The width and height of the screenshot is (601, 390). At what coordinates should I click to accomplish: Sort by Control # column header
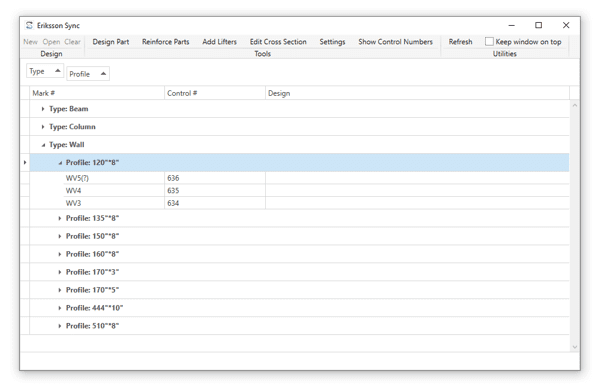click(215, 93)
